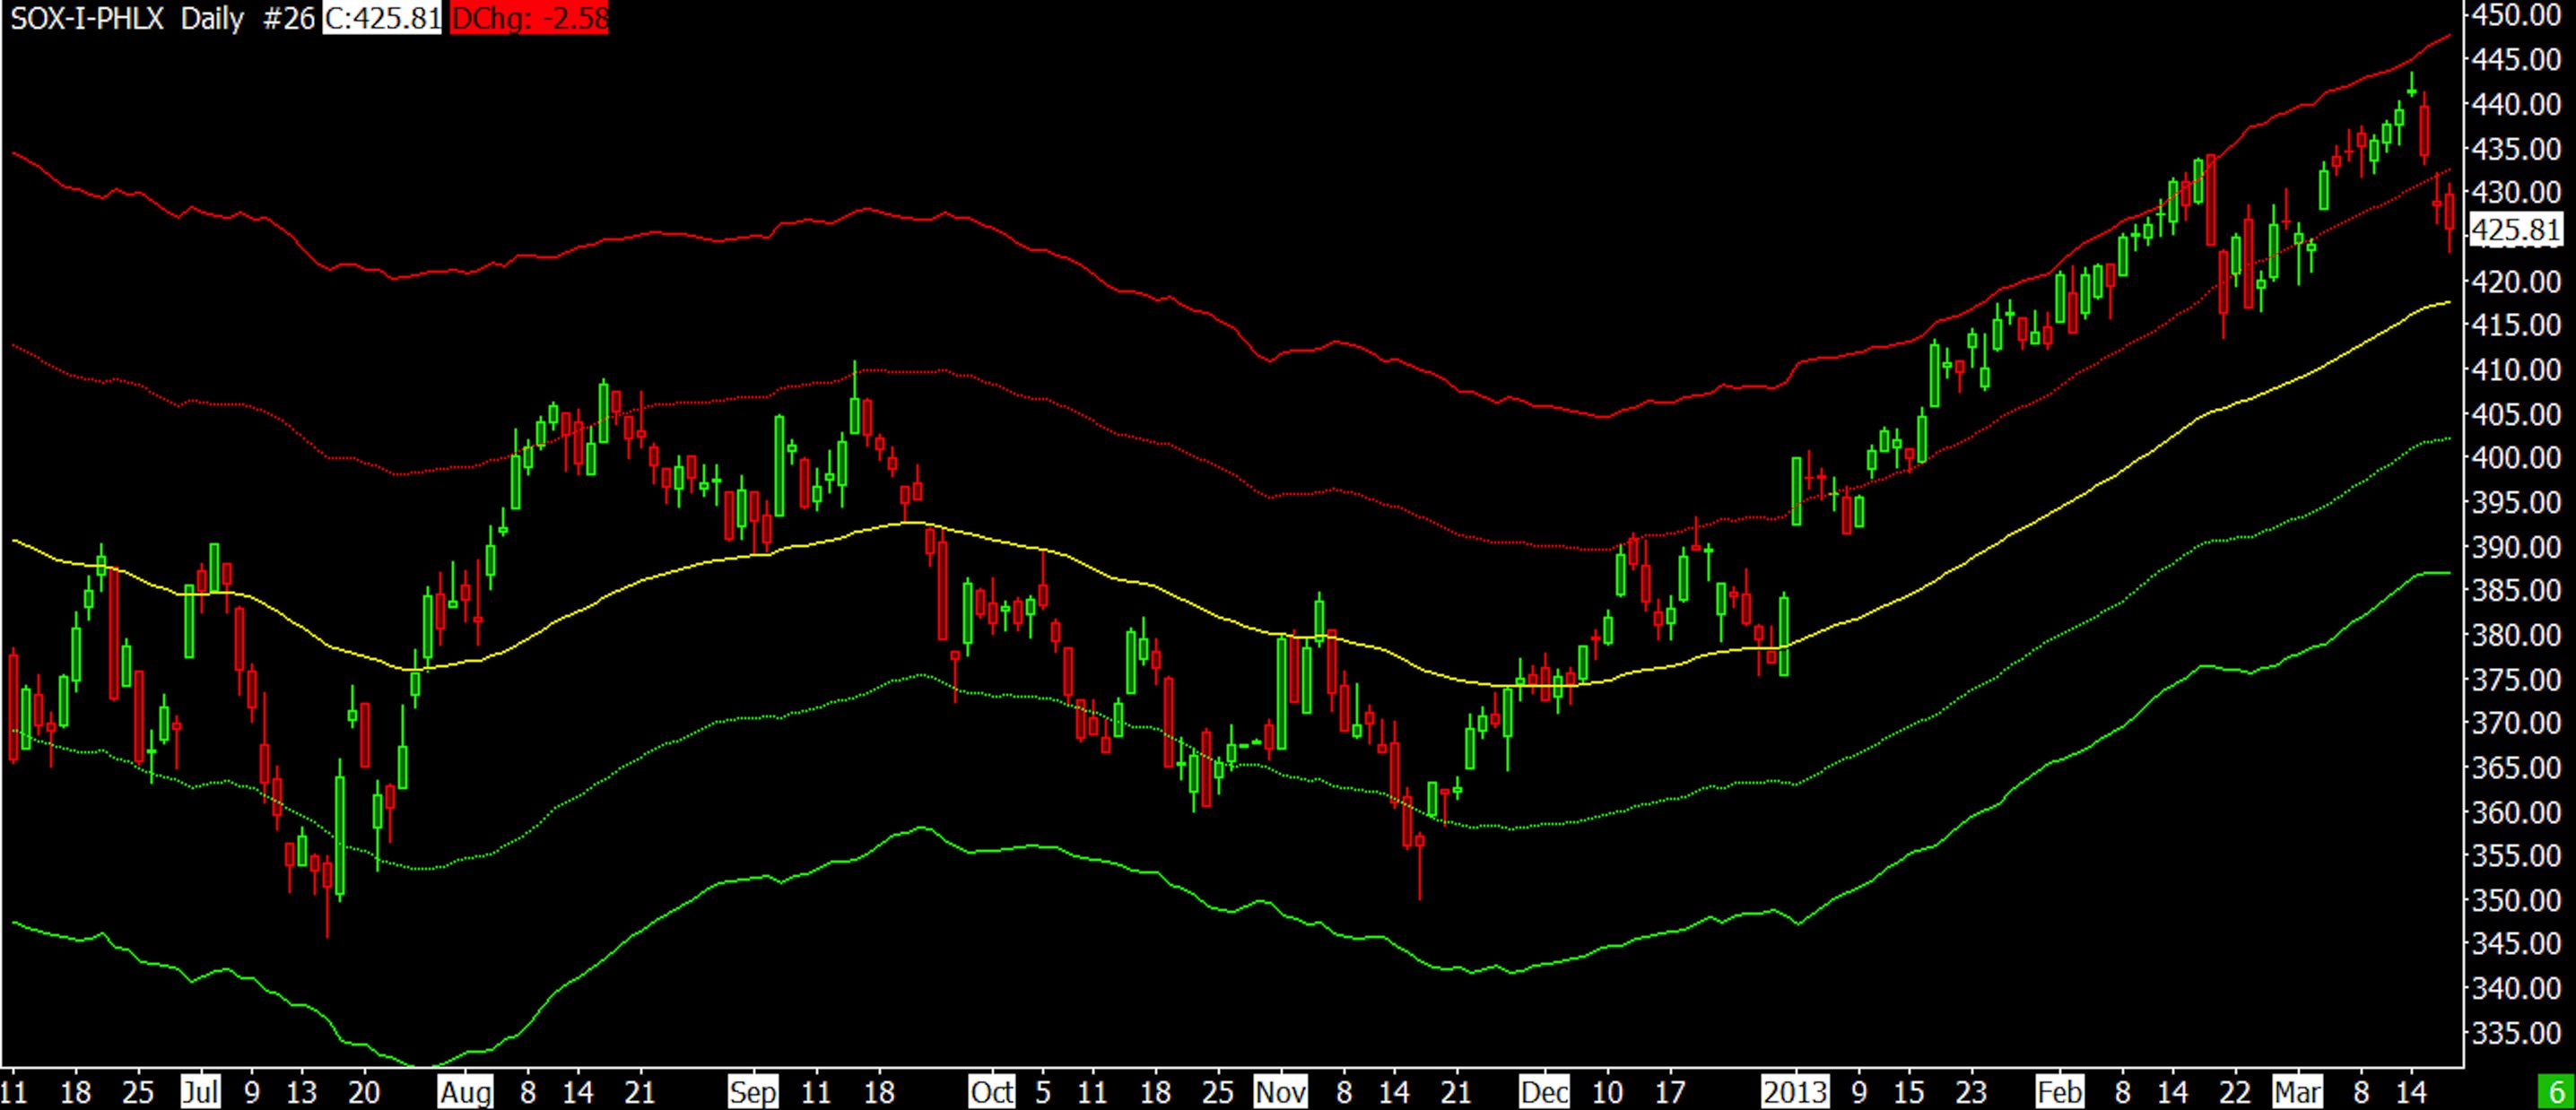Select the 'Oct' month marker

(991, 1091)
